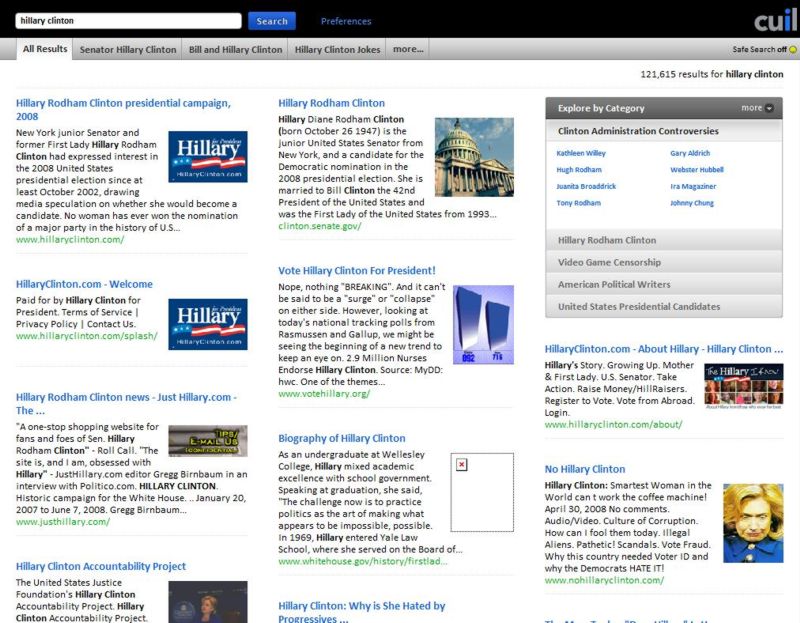Expand more categories with the arrow
The image size is (800, 623).
pos(769,108)
